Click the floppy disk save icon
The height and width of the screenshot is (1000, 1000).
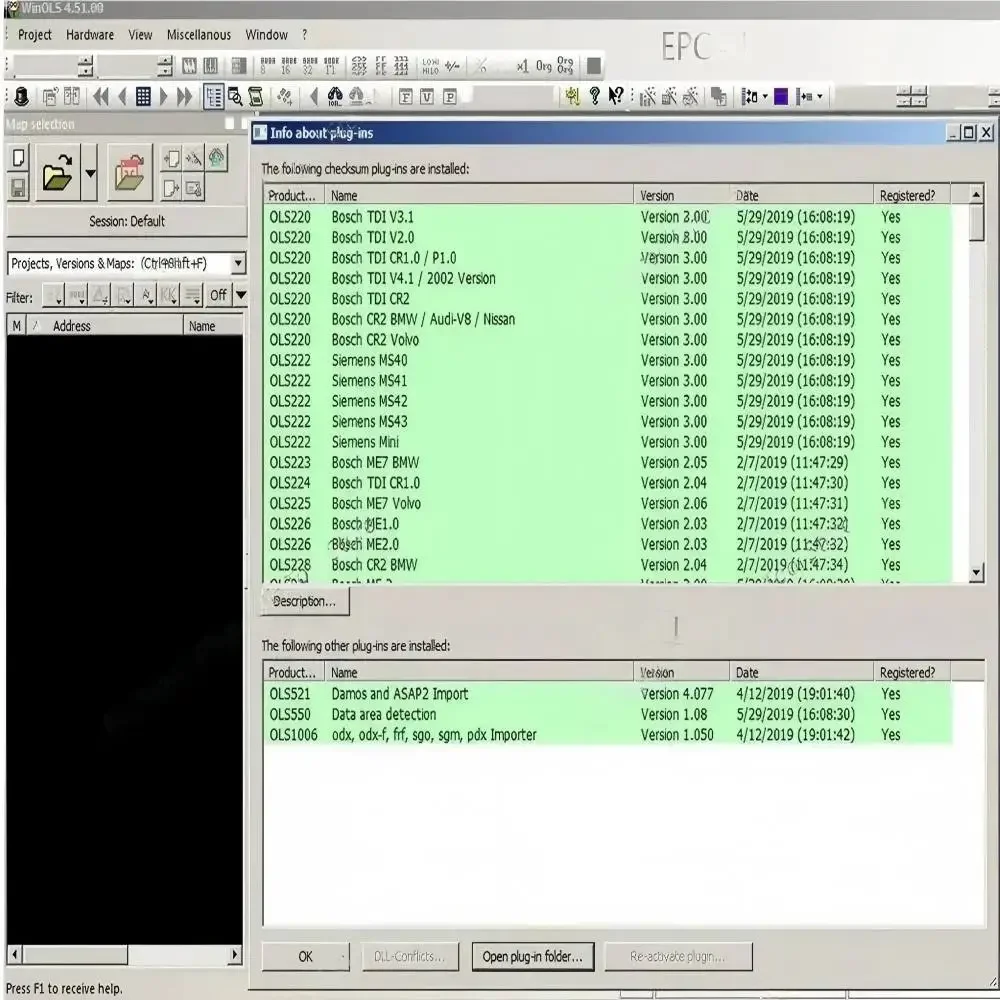tap(18, 188)
